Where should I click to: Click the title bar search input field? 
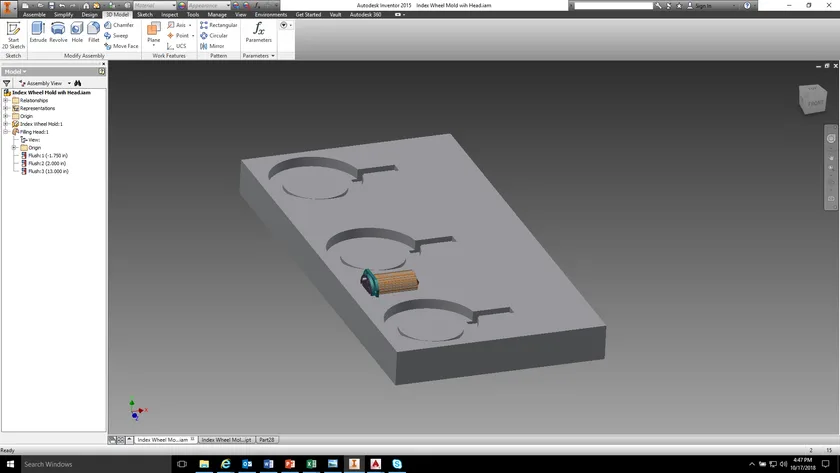pos(614,5)
